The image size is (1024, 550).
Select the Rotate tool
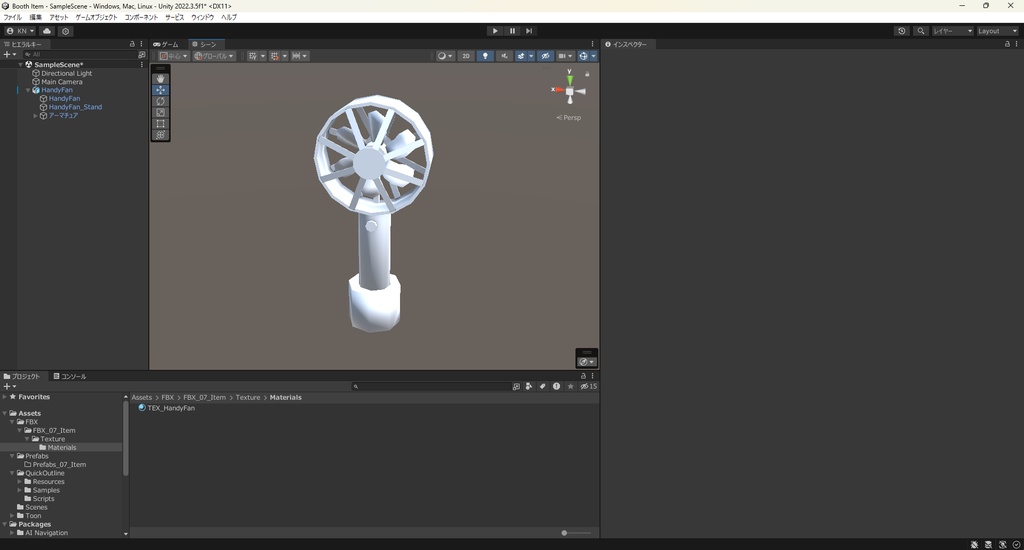coord(160,101)
